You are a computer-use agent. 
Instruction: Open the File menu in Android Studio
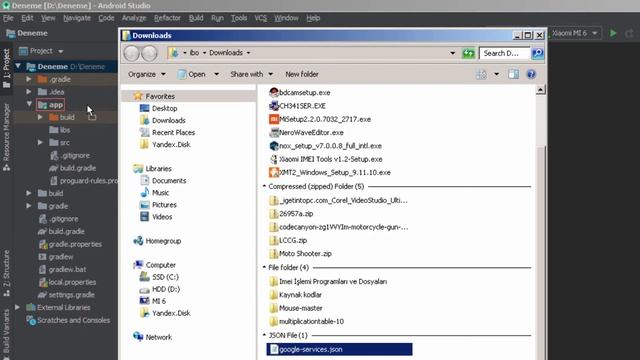(x=8, y=18)
